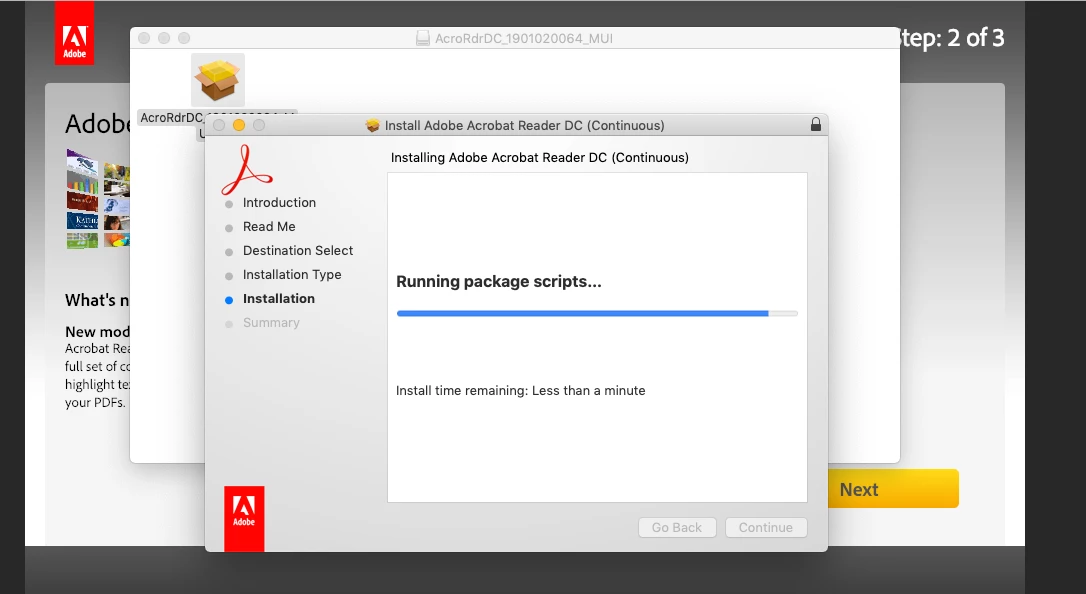Click the active Installation step
Viewport: 1086px width, 594px height.
pyautogui.click(x=278, y=299)
